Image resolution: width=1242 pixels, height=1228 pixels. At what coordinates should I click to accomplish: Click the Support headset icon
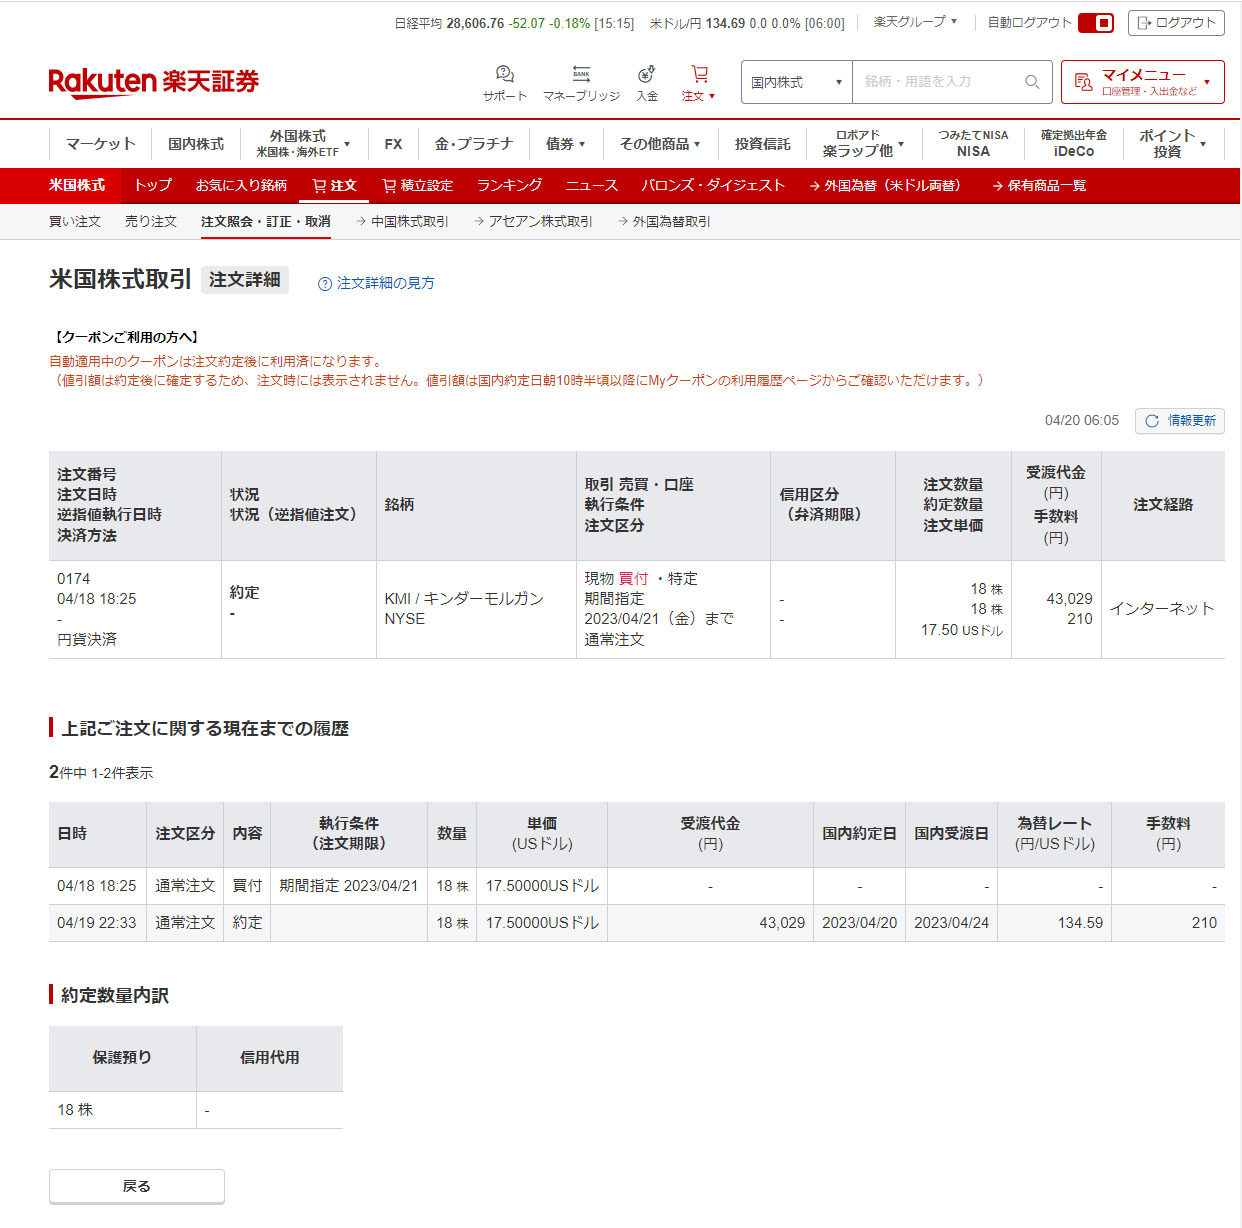coord(505,75)
